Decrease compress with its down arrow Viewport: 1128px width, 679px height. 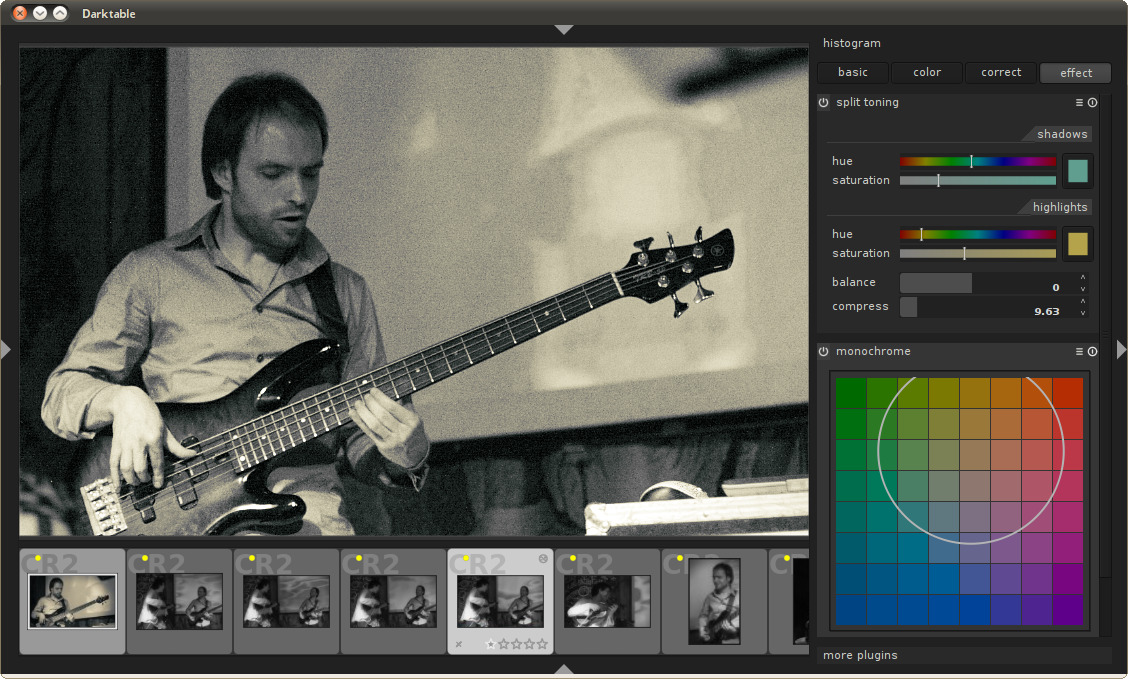click(x=1083, y=313)
